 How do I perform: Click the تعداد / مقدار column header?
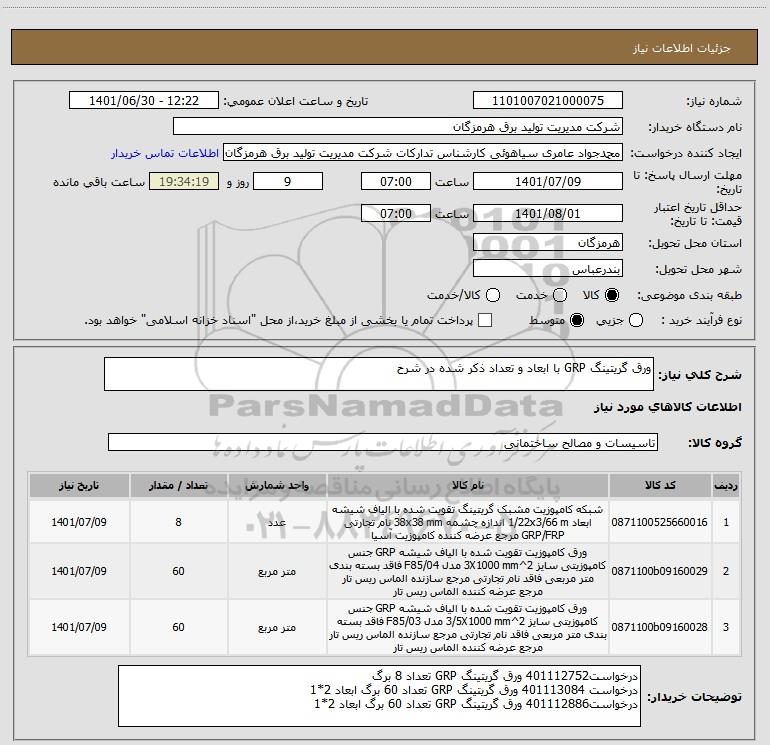click(178, 485)
